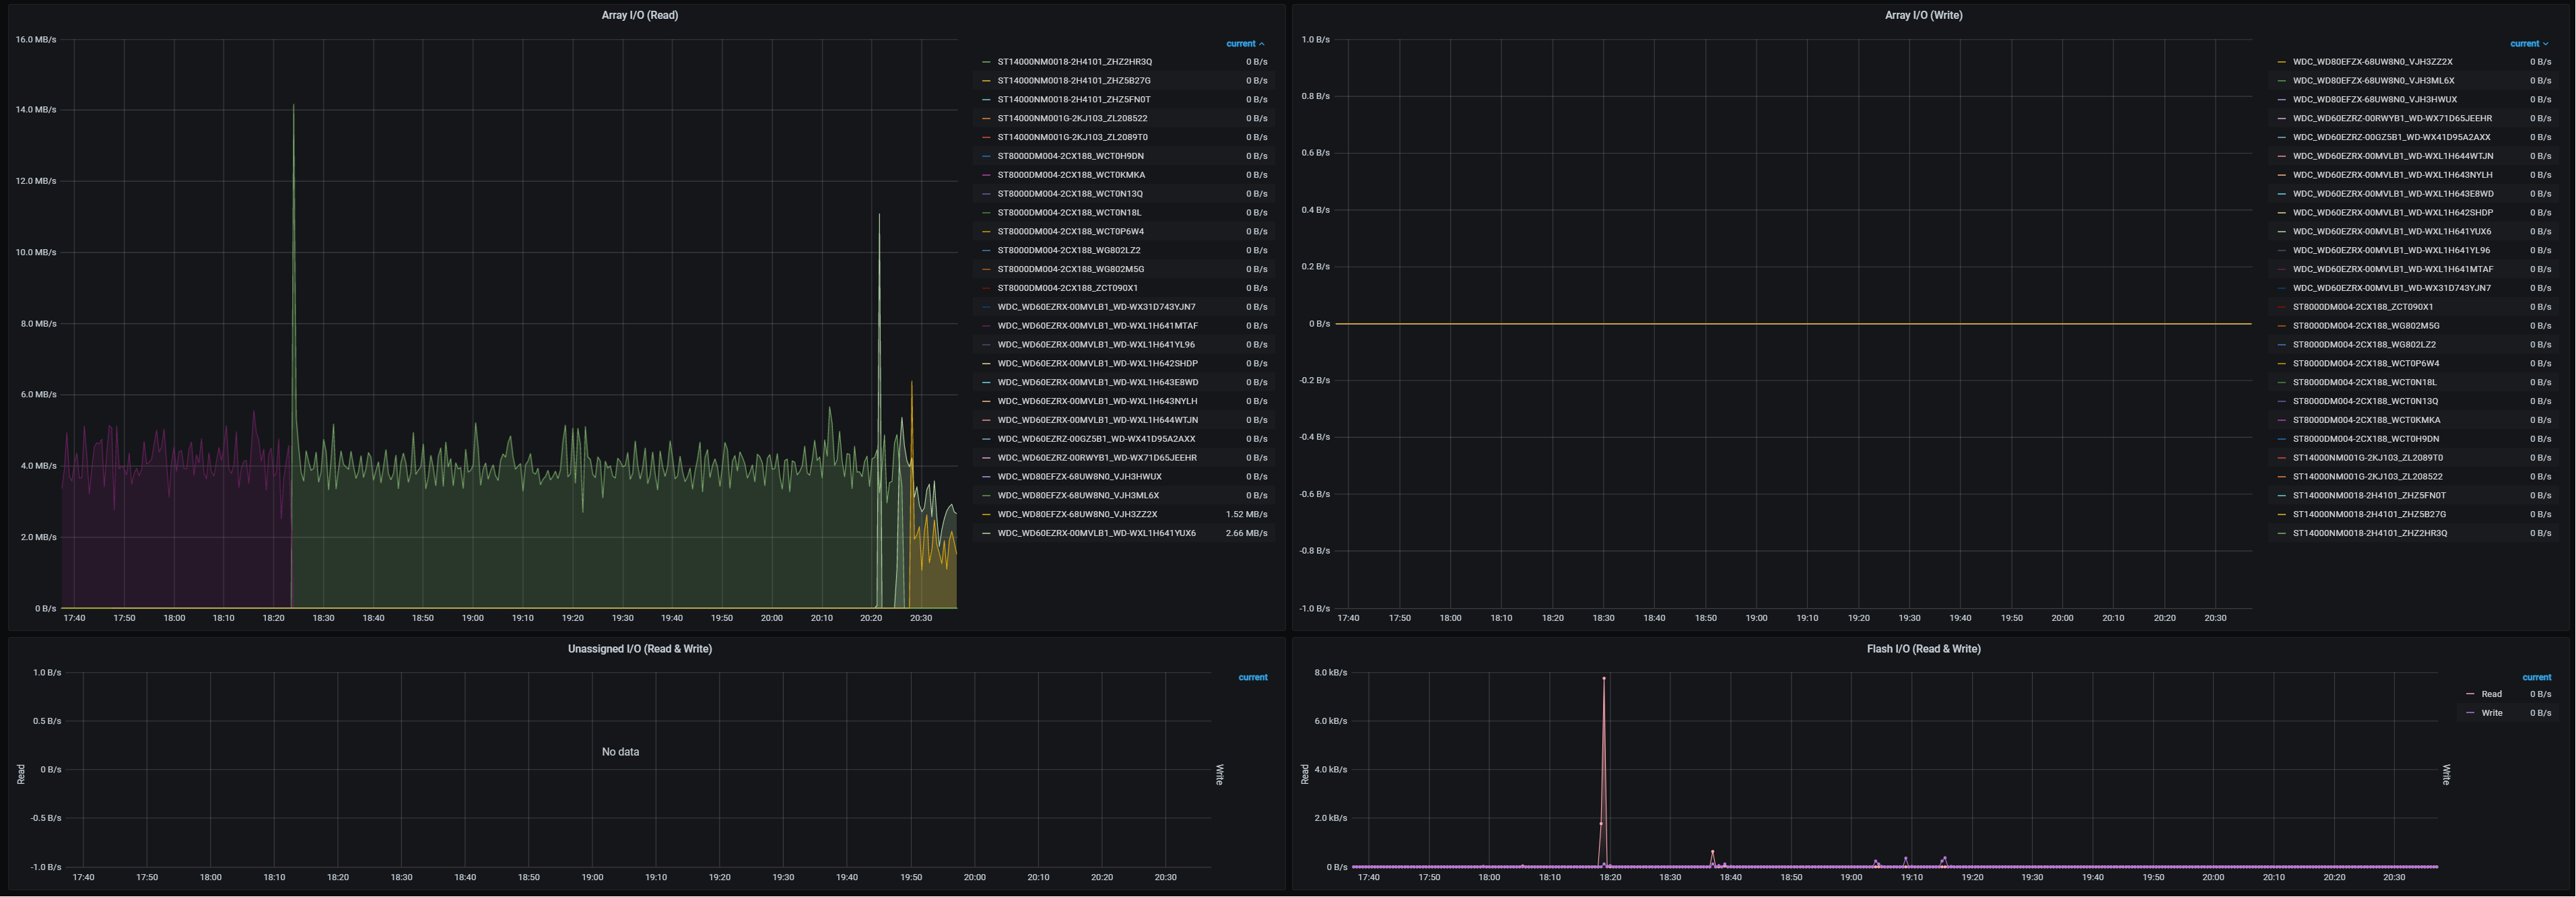
Task: Open the Flash I/O (Read & Write) panel menu
Action: pyautogui.click(x=1923, y=649)
